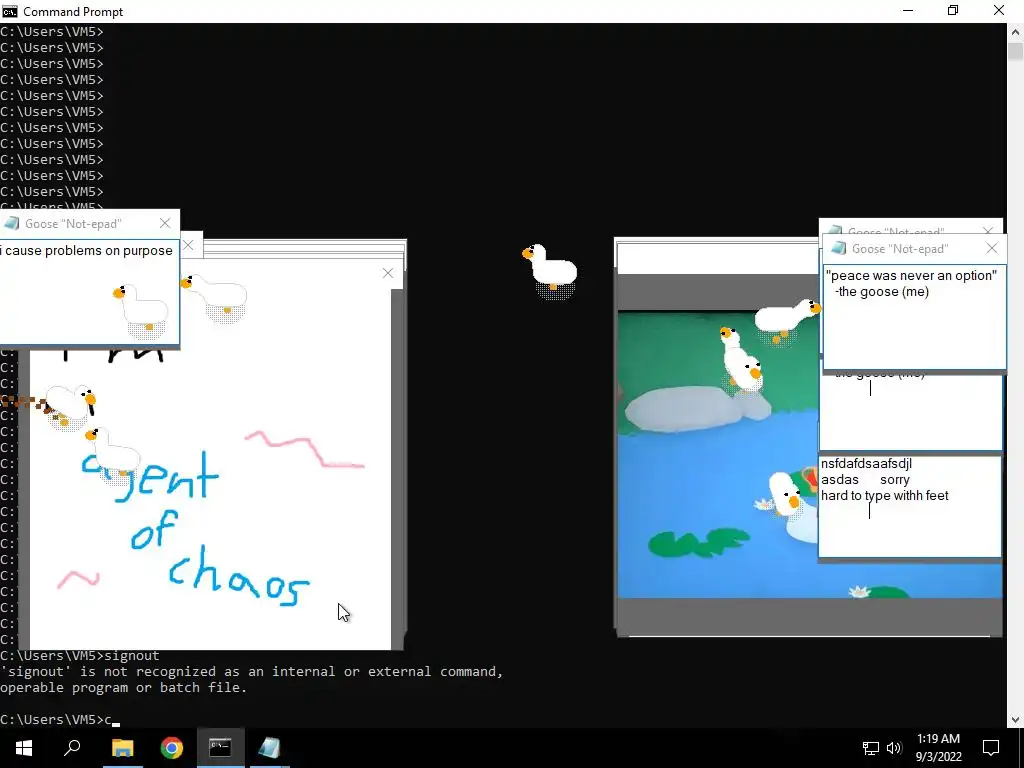
Task: Click the 'i cause problems on purpose' text
Action: pos(87,251)
